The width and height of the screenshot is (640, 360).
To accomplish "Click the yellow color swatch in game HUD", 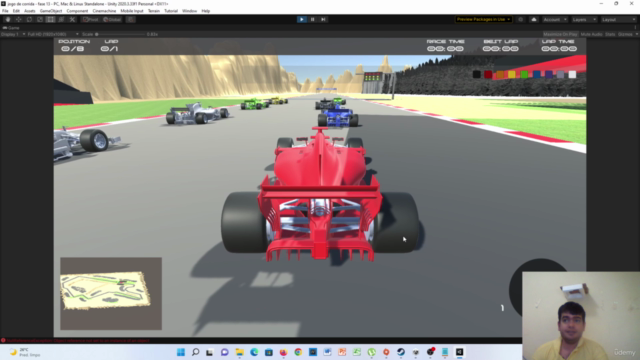I will point(512,74).
